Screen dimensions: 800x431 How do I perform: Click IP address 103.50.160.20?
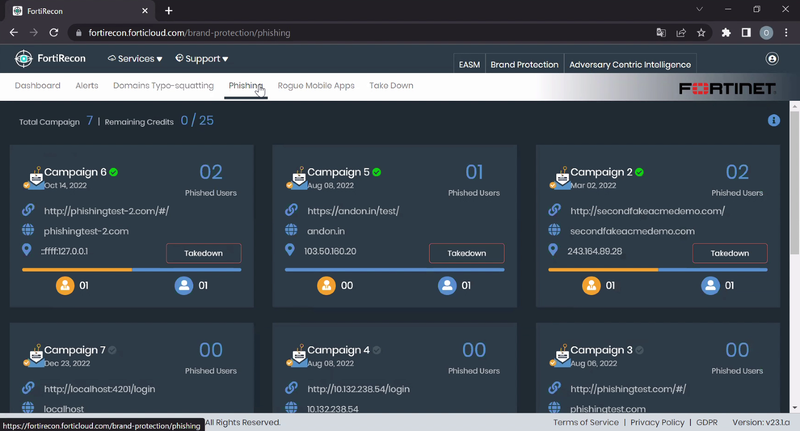(x=330, y=251)
